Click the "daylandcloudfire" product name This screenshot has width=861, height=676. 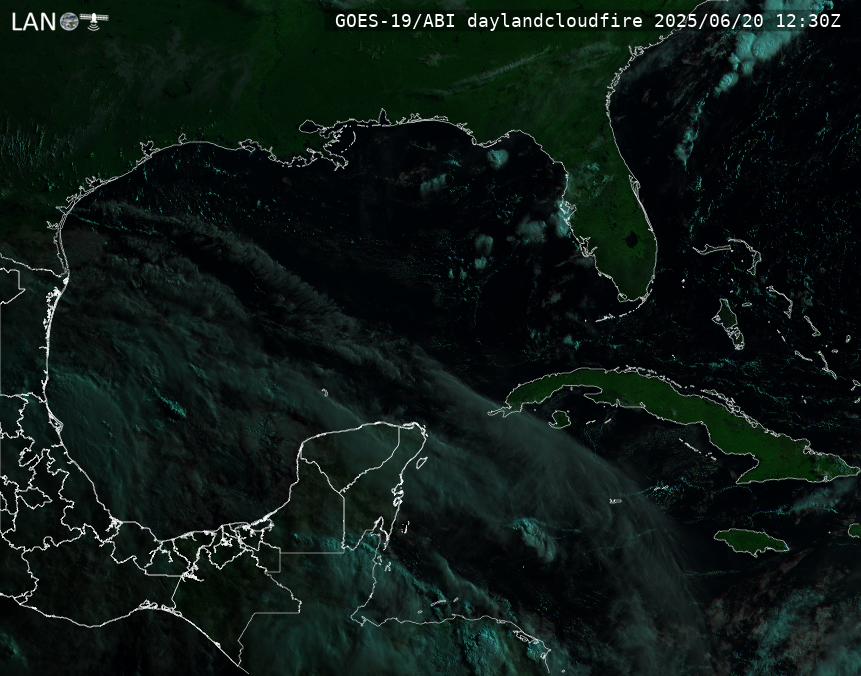[x=555, y=21]
